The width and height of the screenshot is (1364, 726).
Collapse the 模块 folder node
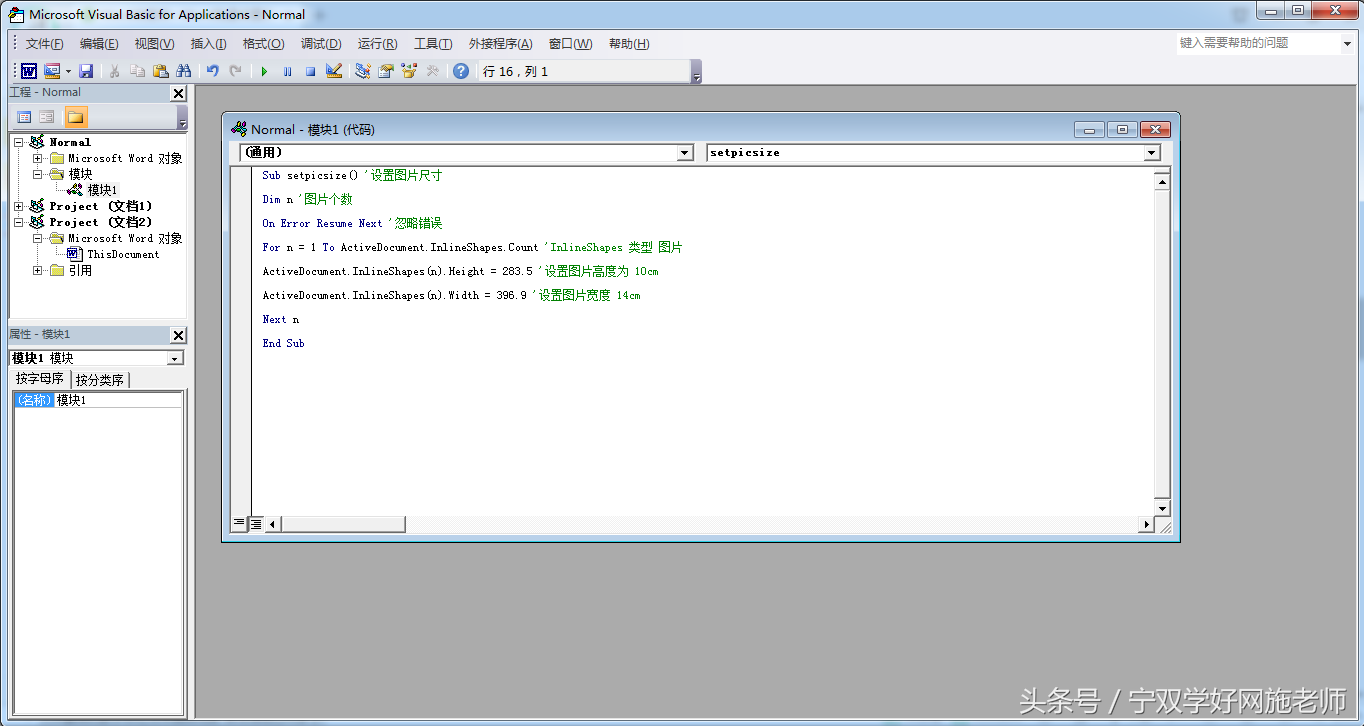tap(38, 174)
